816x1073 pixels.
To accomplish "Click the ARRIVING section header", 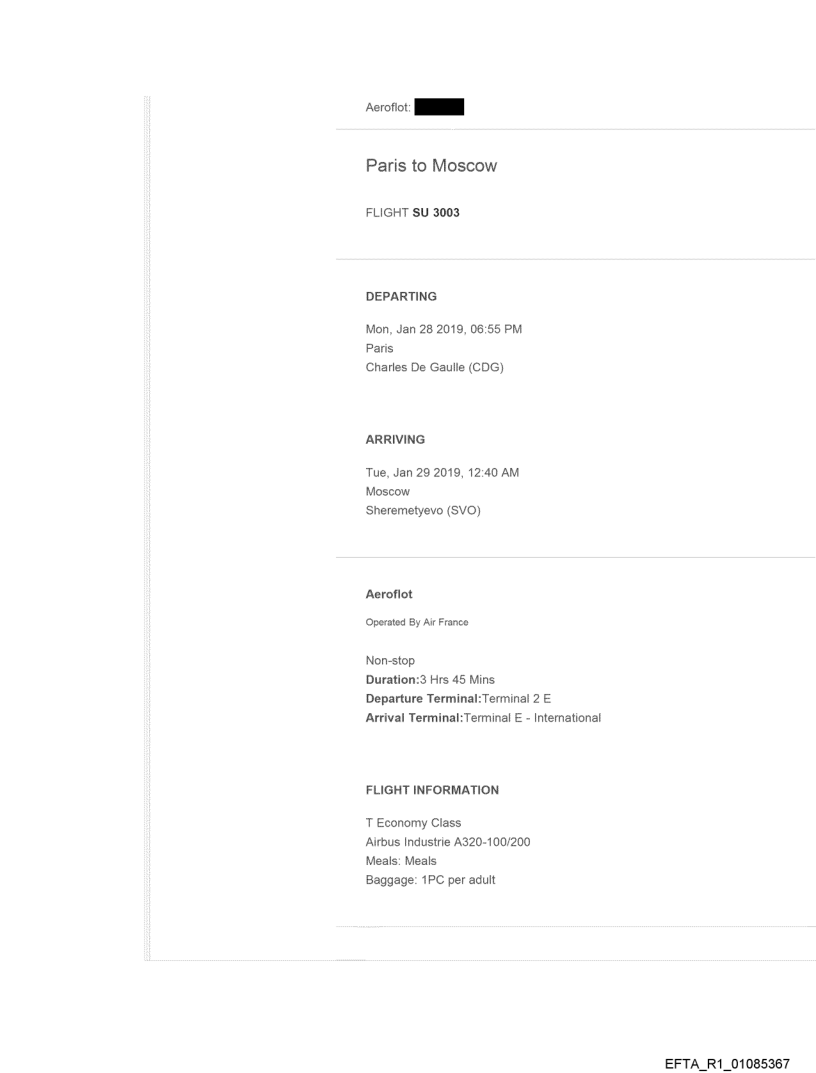I will pyautogui.click(x=395, y=439).
